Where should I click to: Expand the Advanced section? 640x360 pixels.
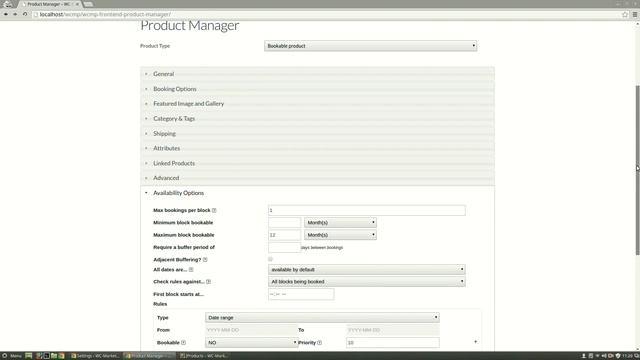tap(318, 178)
